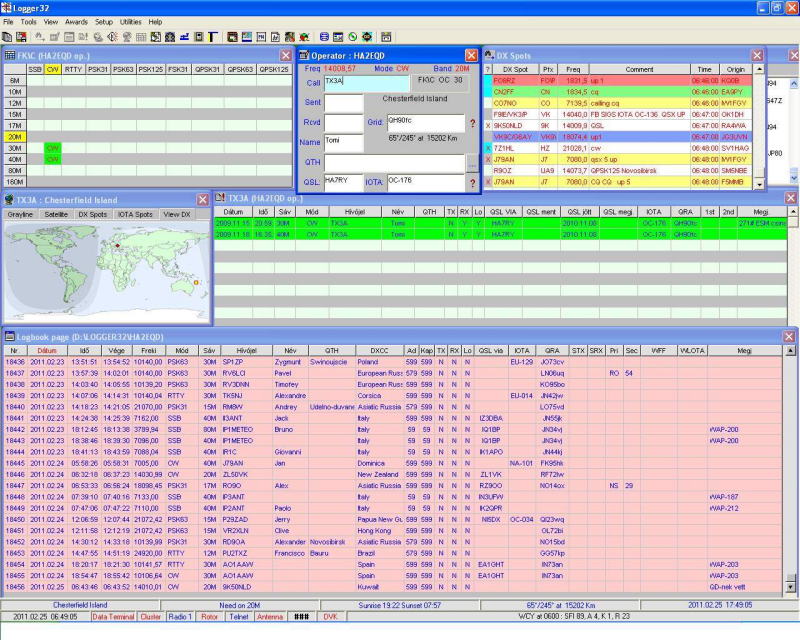Switch to the IOTA Spots map tab
This screenshot has height=640, width=800.
[135, 214]
